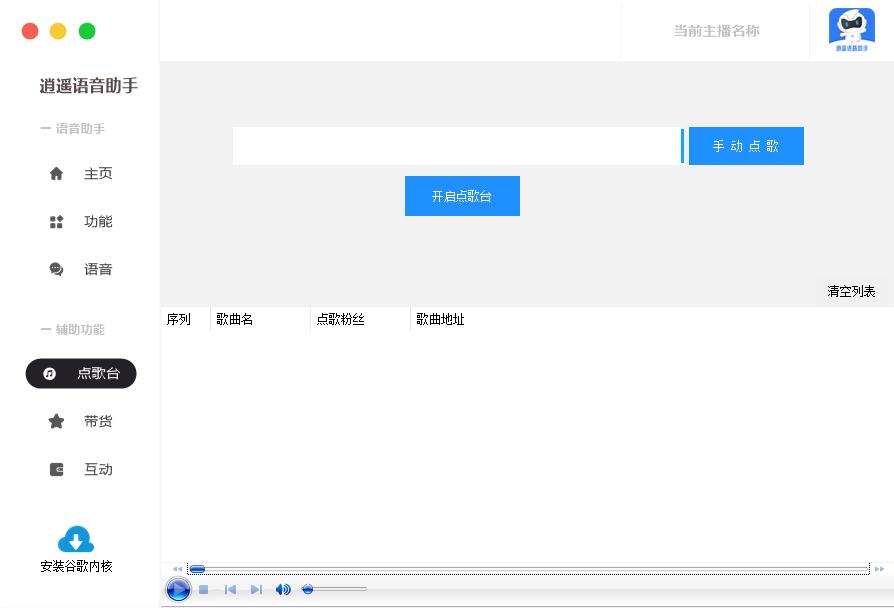This screenshot has height=608, width=894.
Task: Select 点歌台 in the sidebar
Action: point(81,374)
